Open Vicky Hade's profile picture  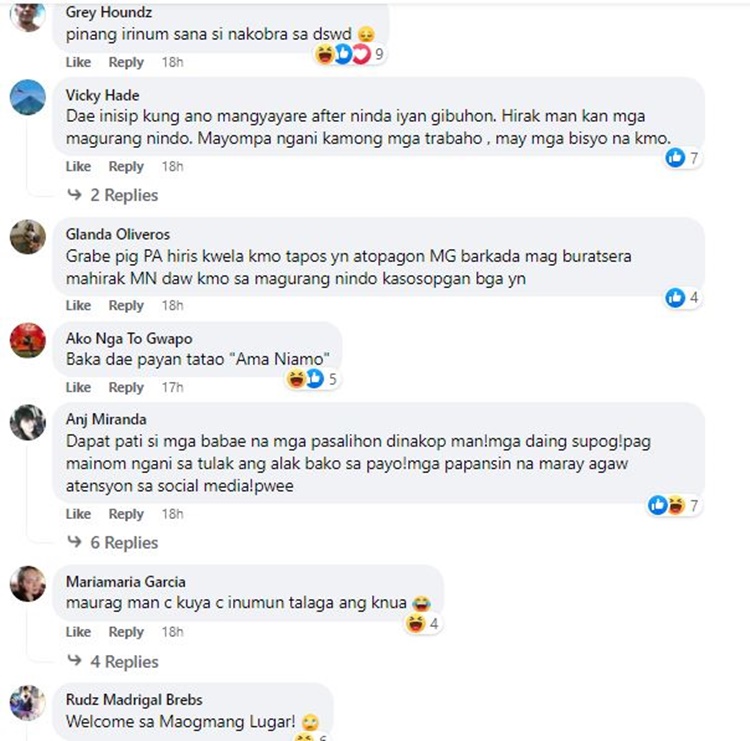(x=27, y=98)
